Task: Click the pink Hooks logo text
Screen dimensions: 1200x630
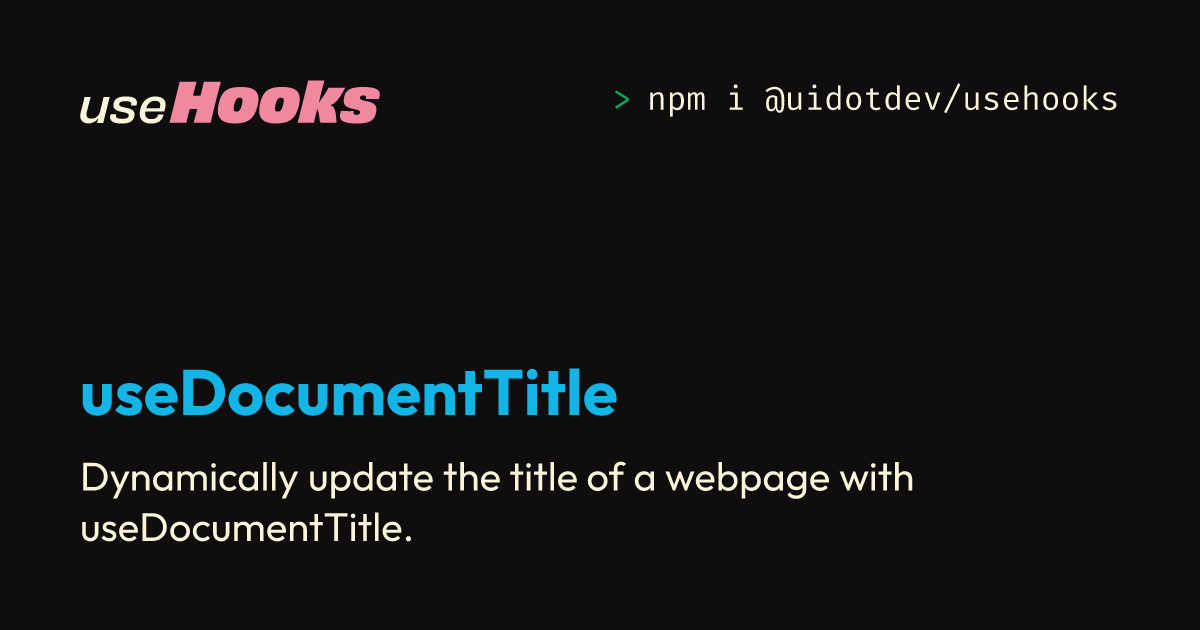Action: 274,104
